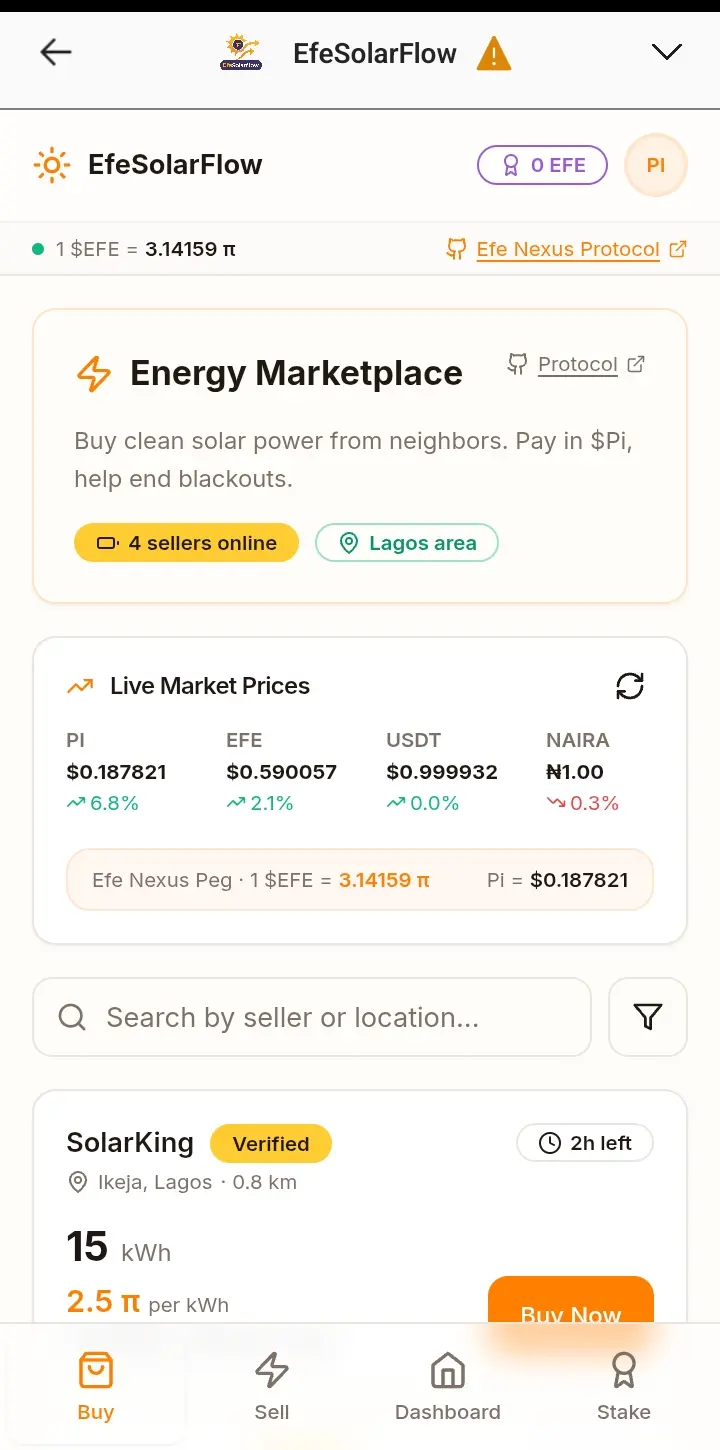The width and height of the screenshot is (720, 1450).
Task: Open the Protocol link in Energy Marketplace
Action: [x=577, y=365]
